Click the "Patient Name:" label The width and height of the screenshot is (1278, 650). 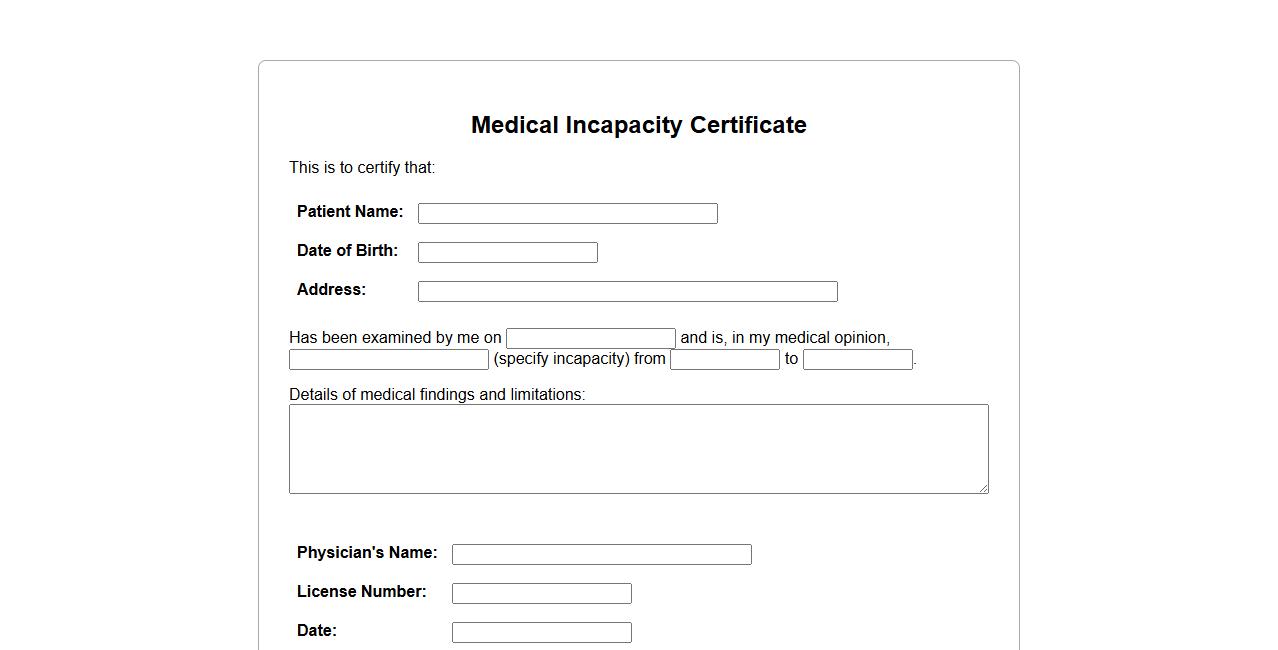pyautogui.click(x=350, y=211)
